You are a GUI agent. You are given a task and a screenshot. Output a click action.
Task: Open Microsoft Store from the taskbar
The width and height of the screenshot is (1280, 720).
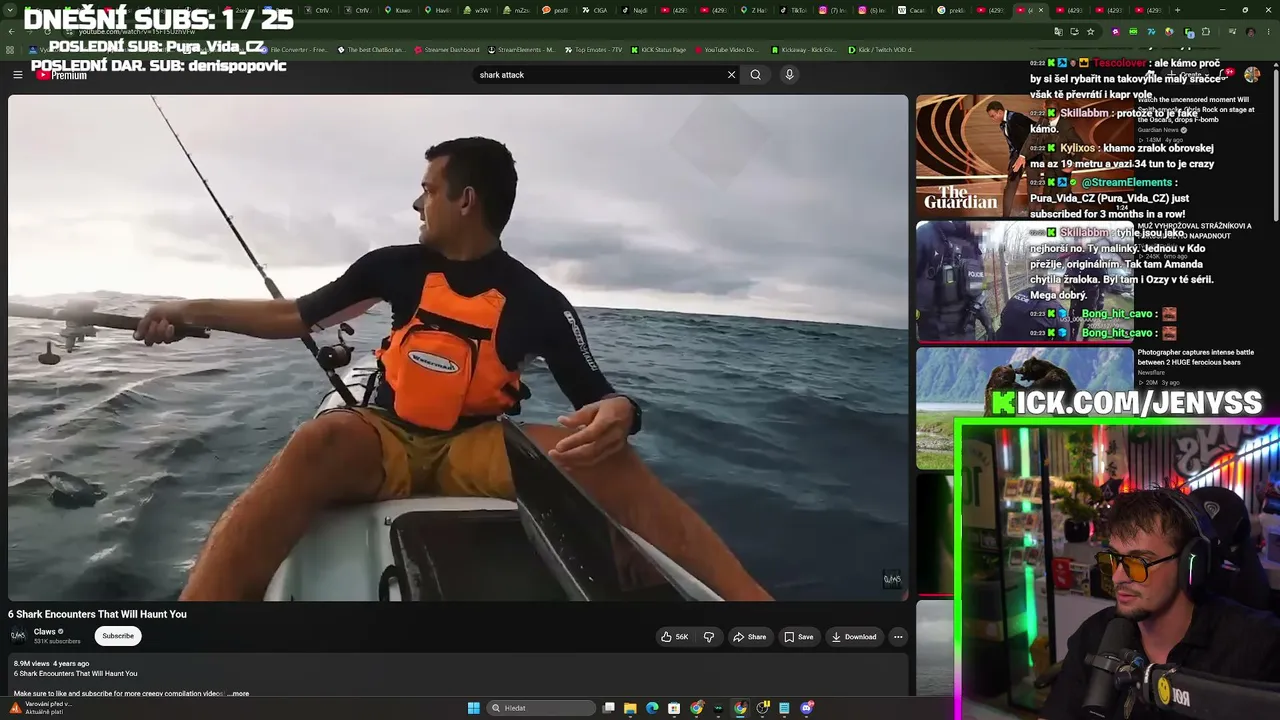[674, 708]
